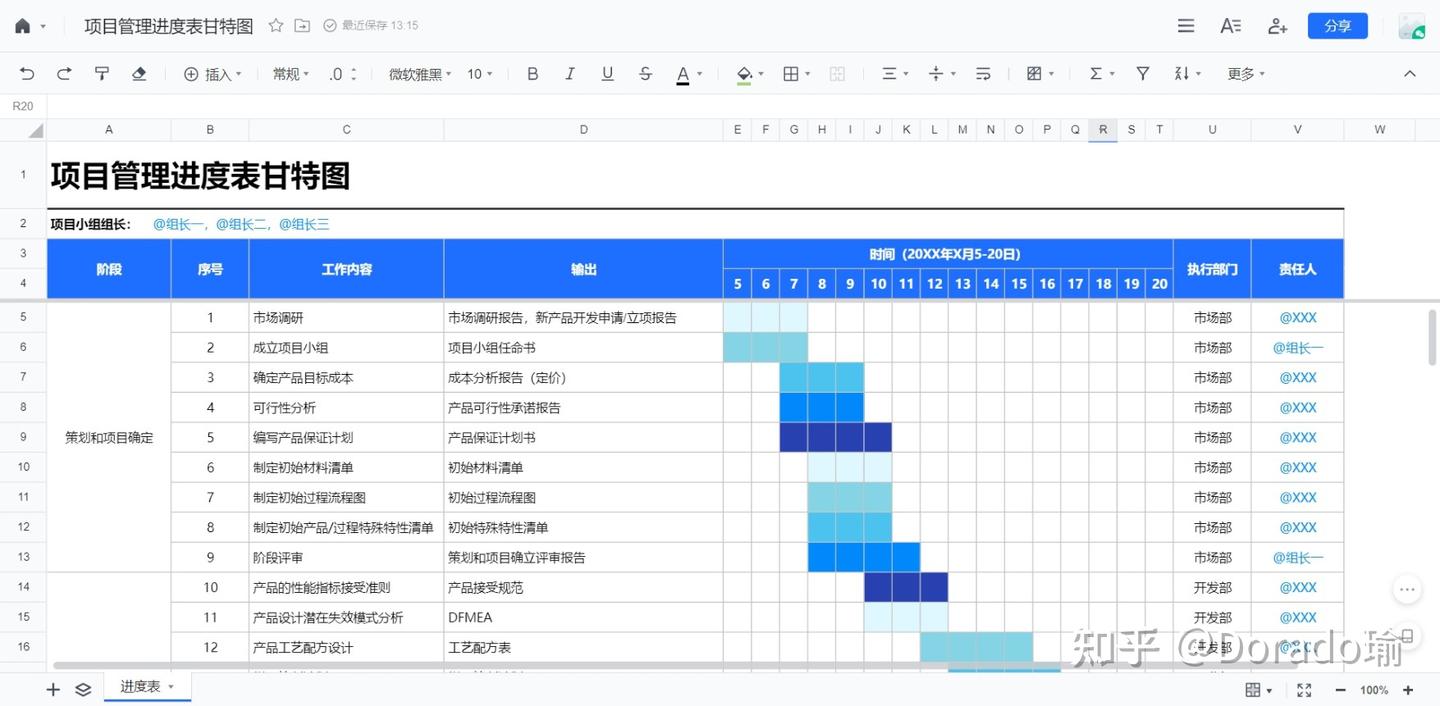
Task: Open the 微软雅黑 font dropdown
Action: pos(420,74)
